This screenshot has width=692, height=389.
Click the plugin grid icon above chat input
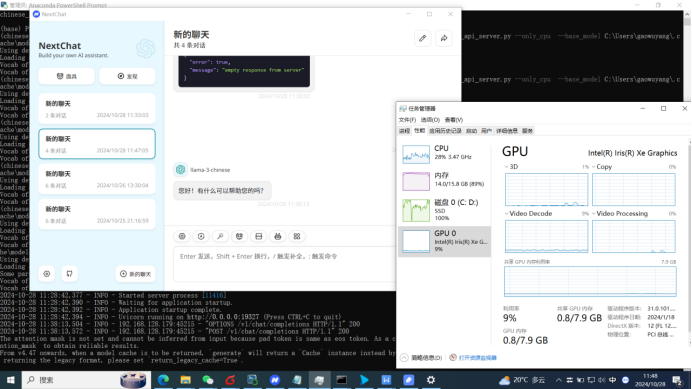click(297, 236)
